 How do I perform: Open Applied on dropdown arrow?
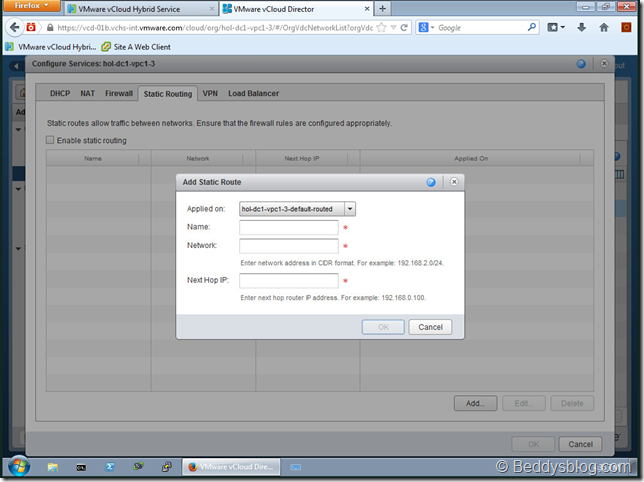pos(350,209)
